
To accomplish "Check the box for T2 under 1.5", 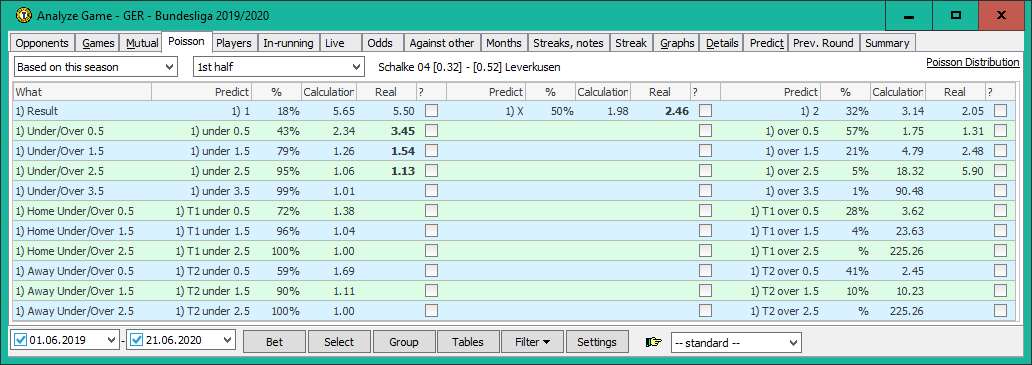I will (431, 290).
